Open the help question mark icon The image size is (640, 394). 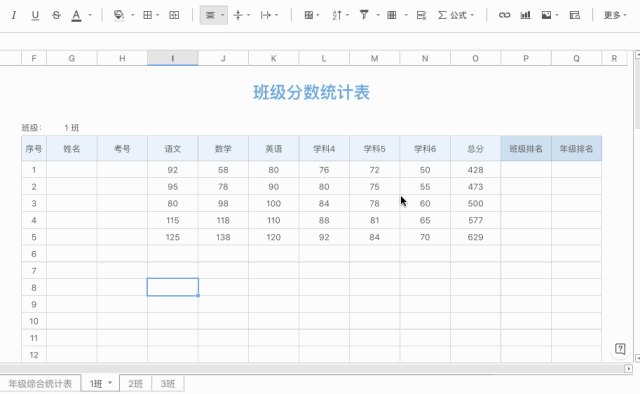(x=620, y=349)
